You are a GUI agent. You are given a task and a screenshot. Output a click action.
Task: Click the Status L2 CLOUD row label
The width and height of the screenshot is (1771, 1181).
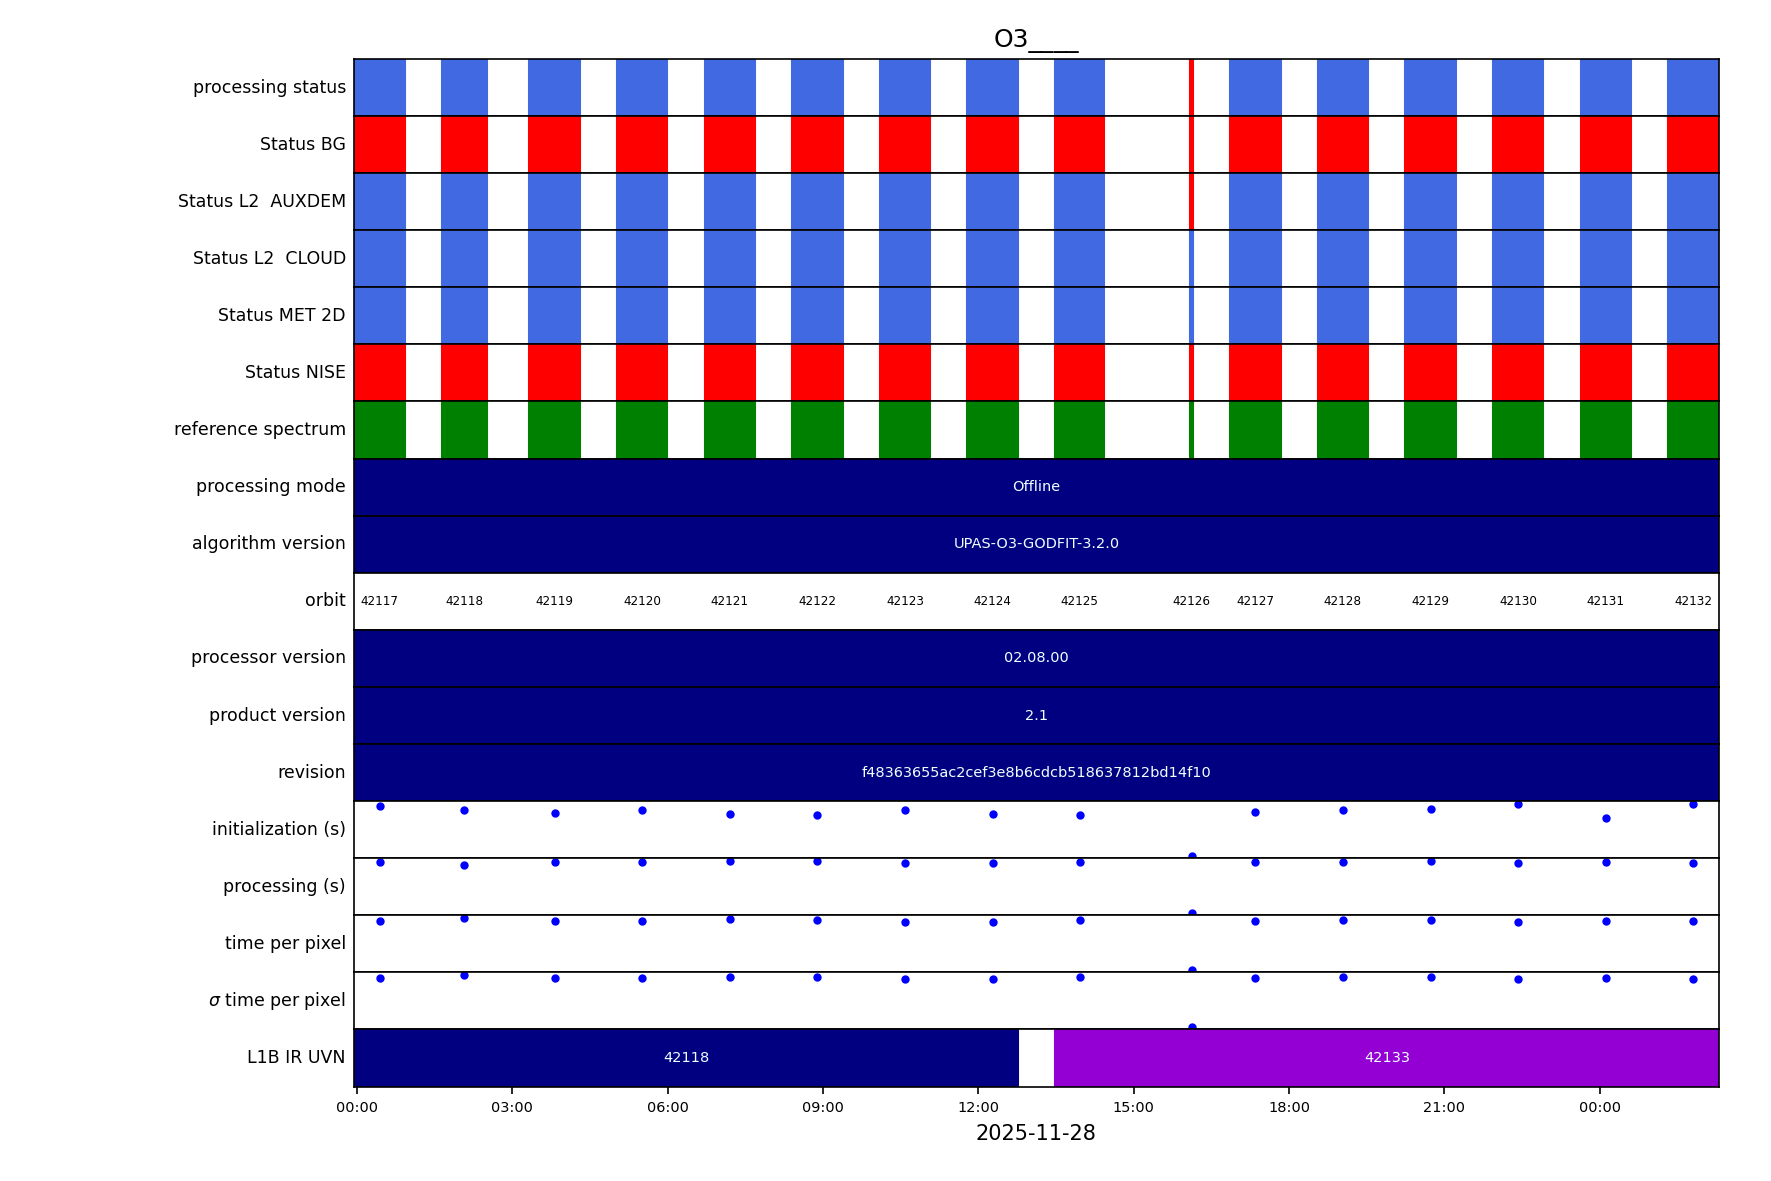(x=269, y=259)
